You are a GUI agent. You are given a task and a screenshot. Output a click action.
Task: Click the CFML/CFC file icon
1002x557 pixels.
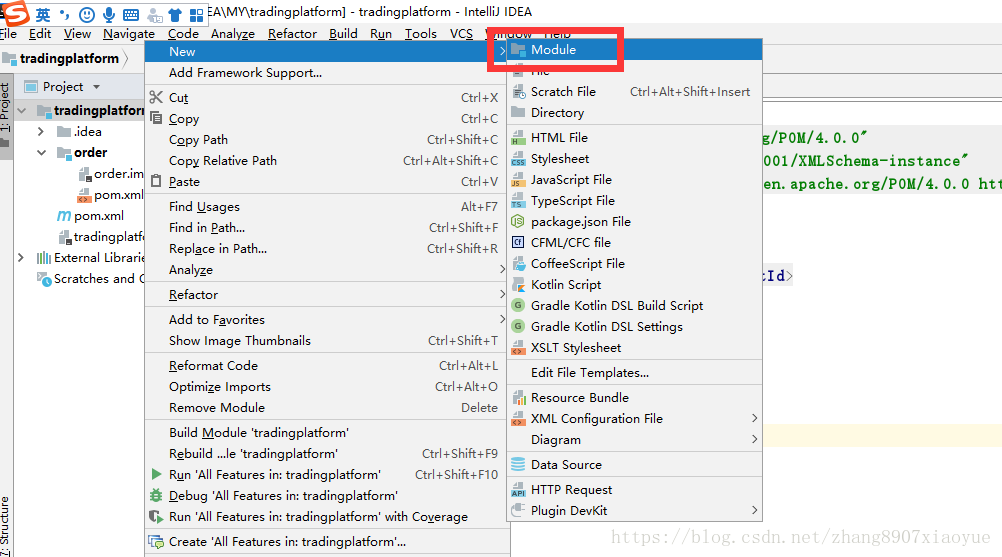coord(518,243)
